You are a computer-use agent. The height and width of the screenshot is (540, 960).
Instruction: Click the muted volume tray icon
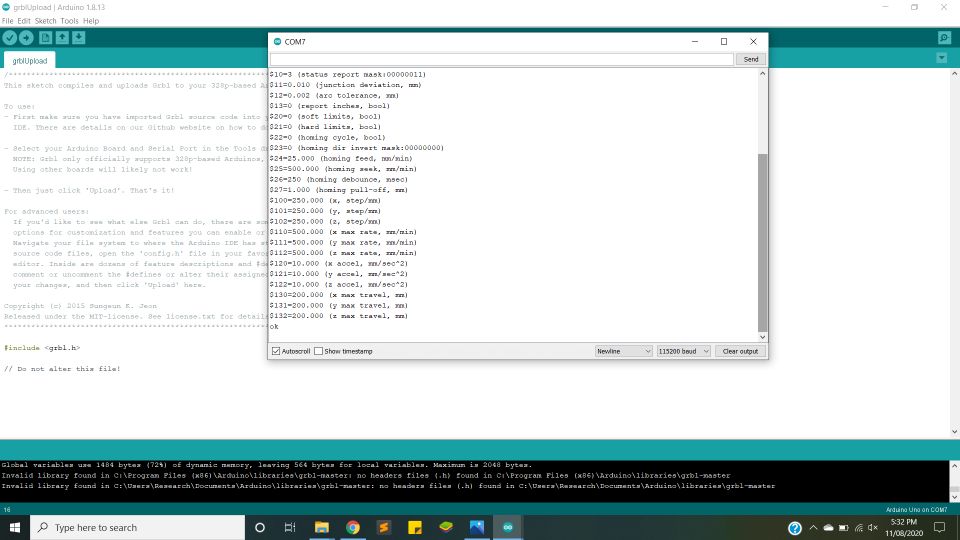(x=873, y=528)
